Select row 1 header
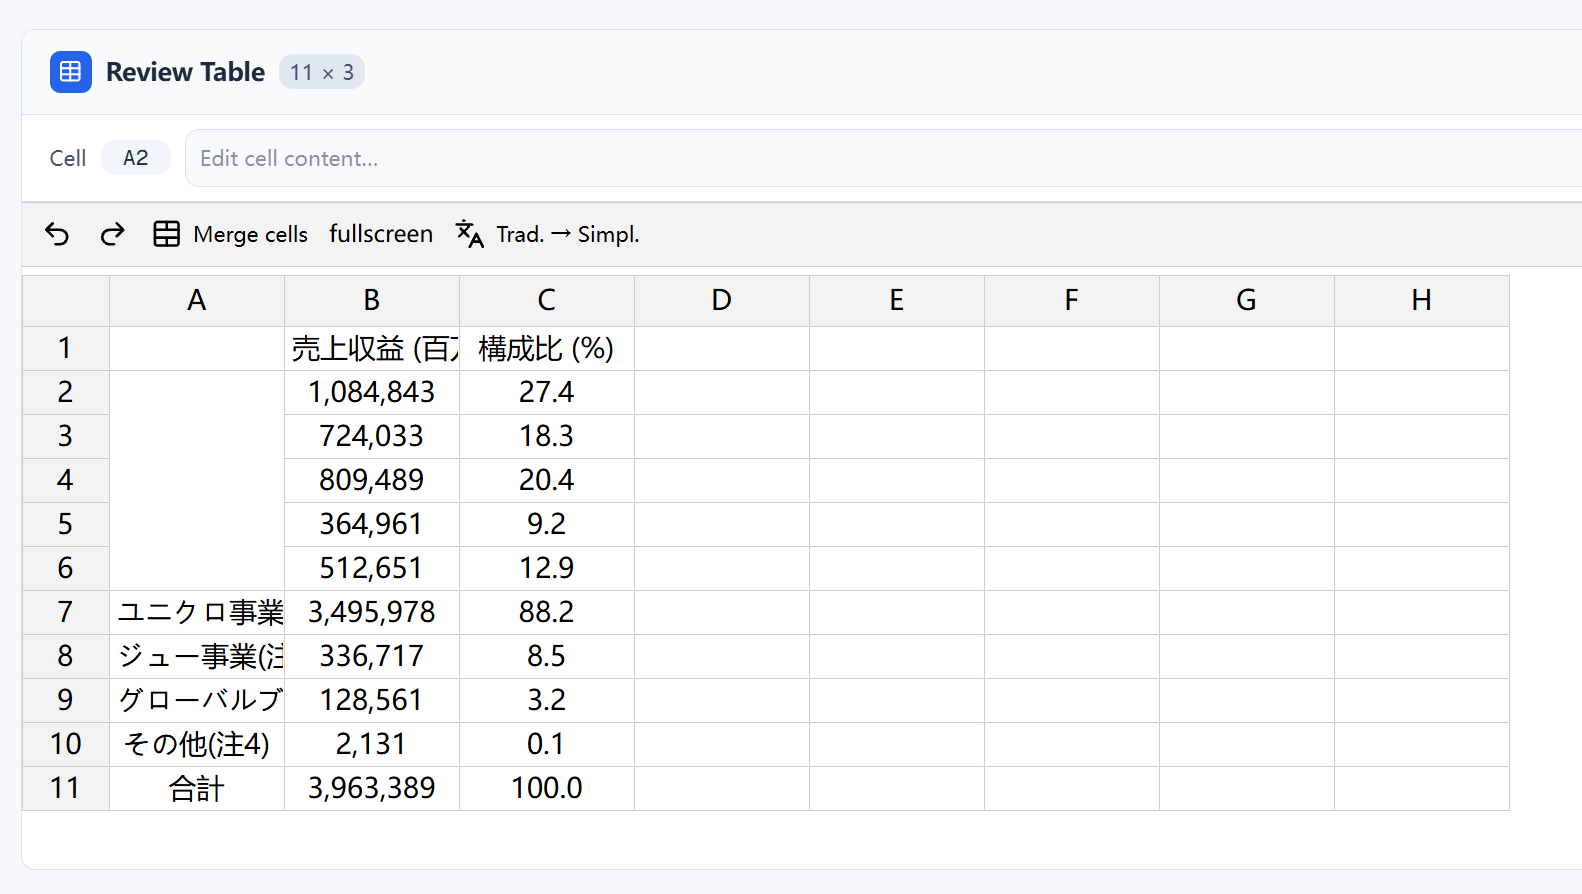The height and width of the screenshot is (894, 1582). pyautogui.click(x=66, y=349)
